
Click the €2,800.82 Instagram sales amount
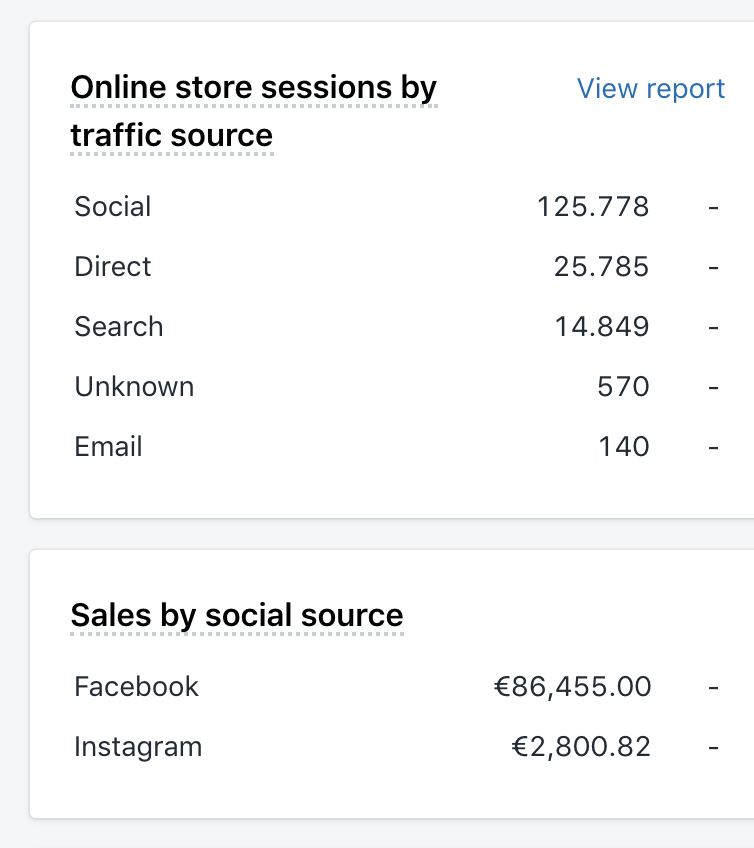pyautogui.click(x=581, y=747)
